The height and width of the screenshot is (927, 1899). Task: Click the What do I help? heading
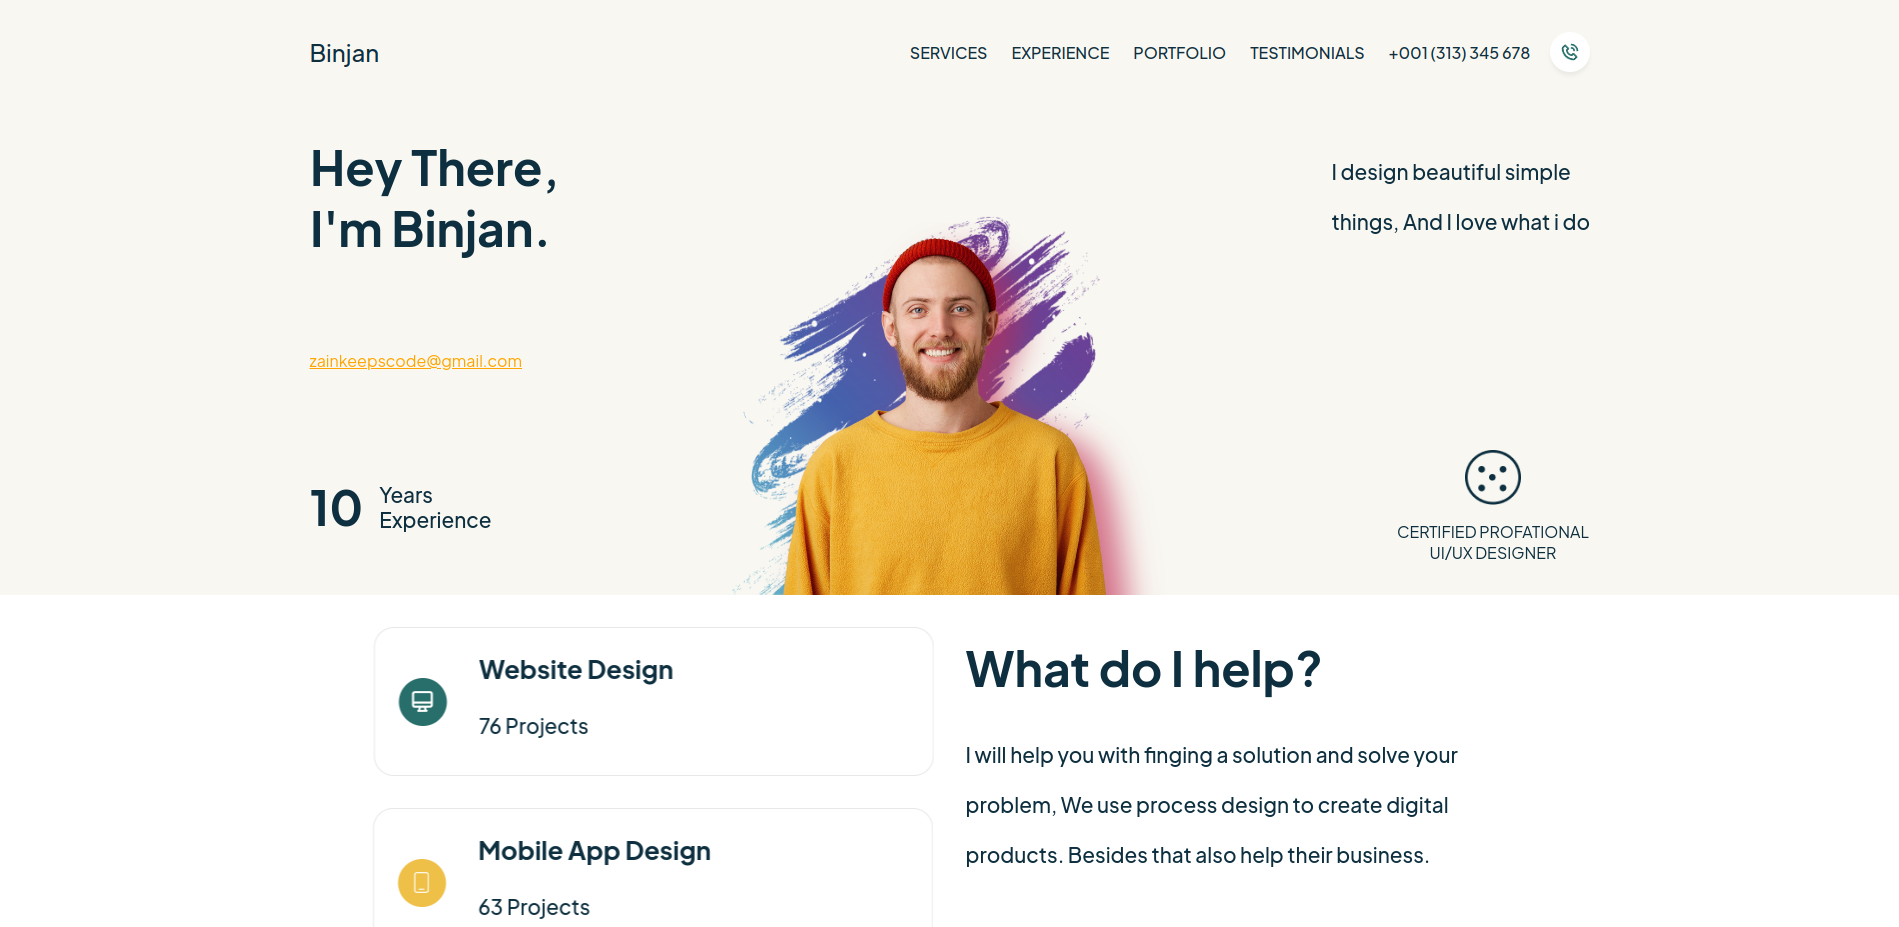[1143, 669]
